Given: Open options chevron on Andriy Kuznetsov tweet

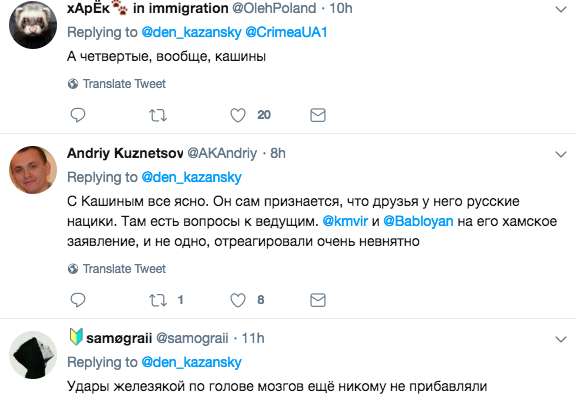Looking at the screenshot, I should pos(561,154).
